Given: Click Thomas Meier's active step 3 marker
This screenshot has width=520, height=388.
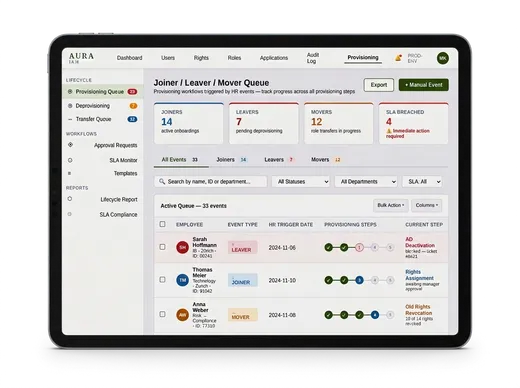Looking at the screenshot, I should [x=359, y=280].
